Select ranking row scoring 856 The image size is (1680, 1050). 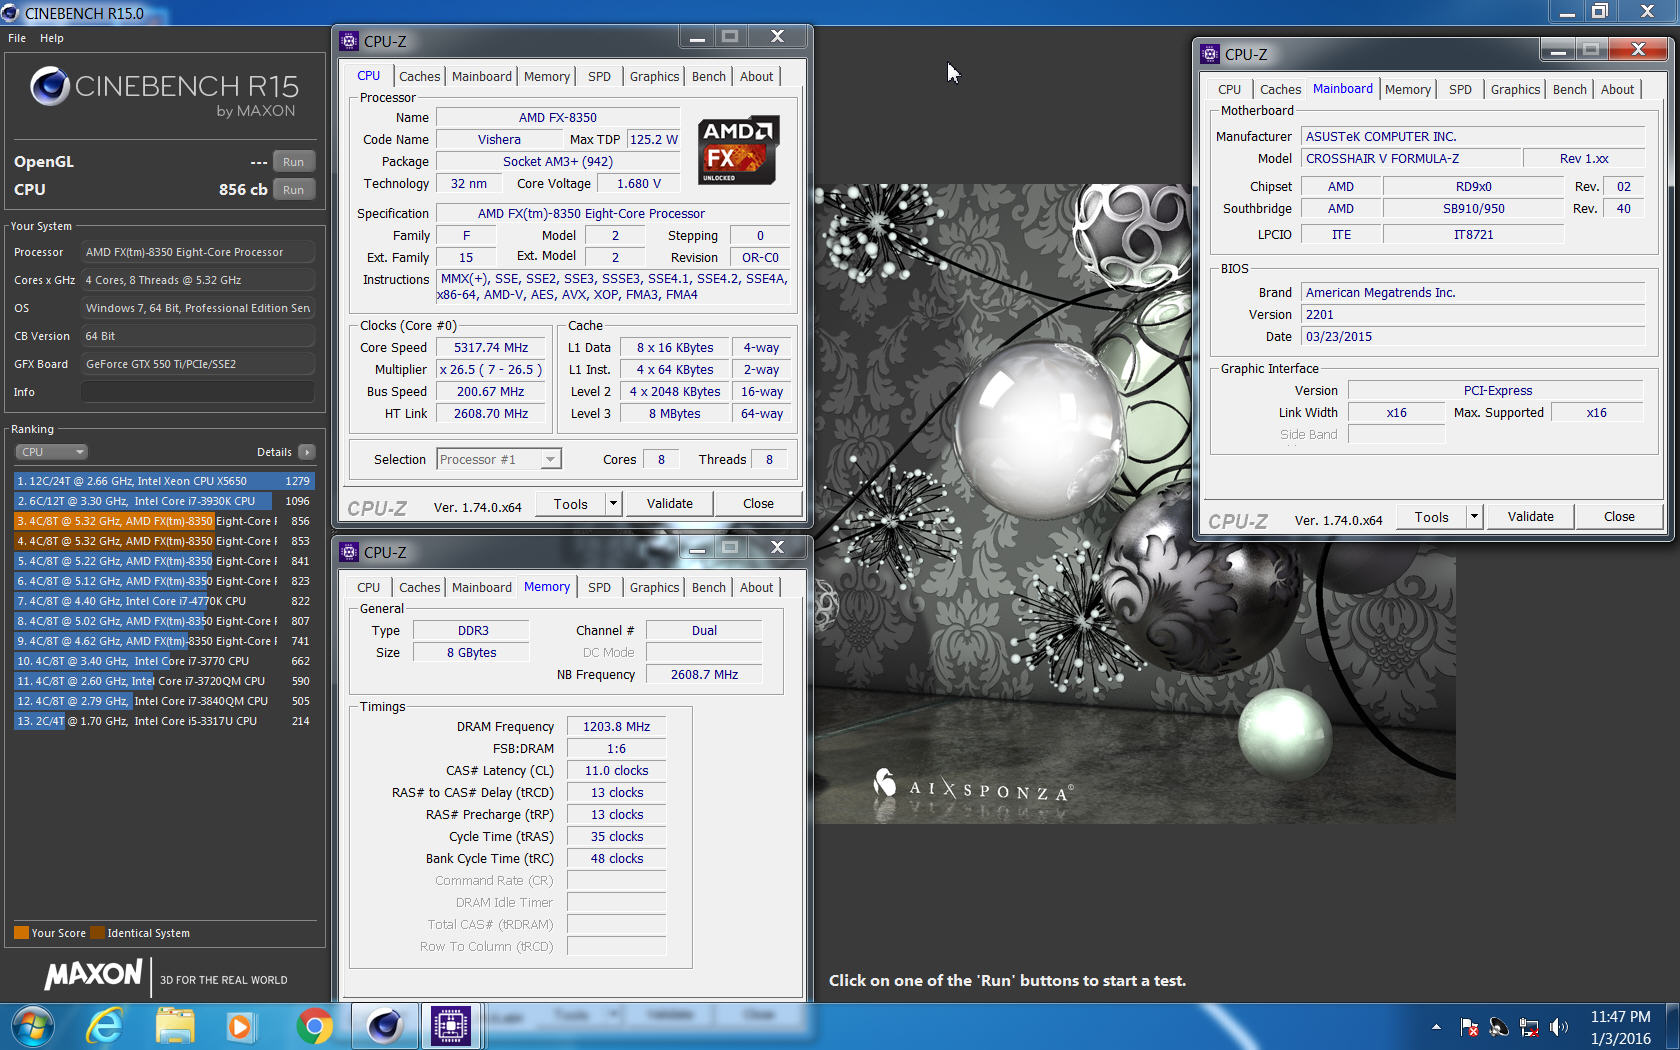163,521
